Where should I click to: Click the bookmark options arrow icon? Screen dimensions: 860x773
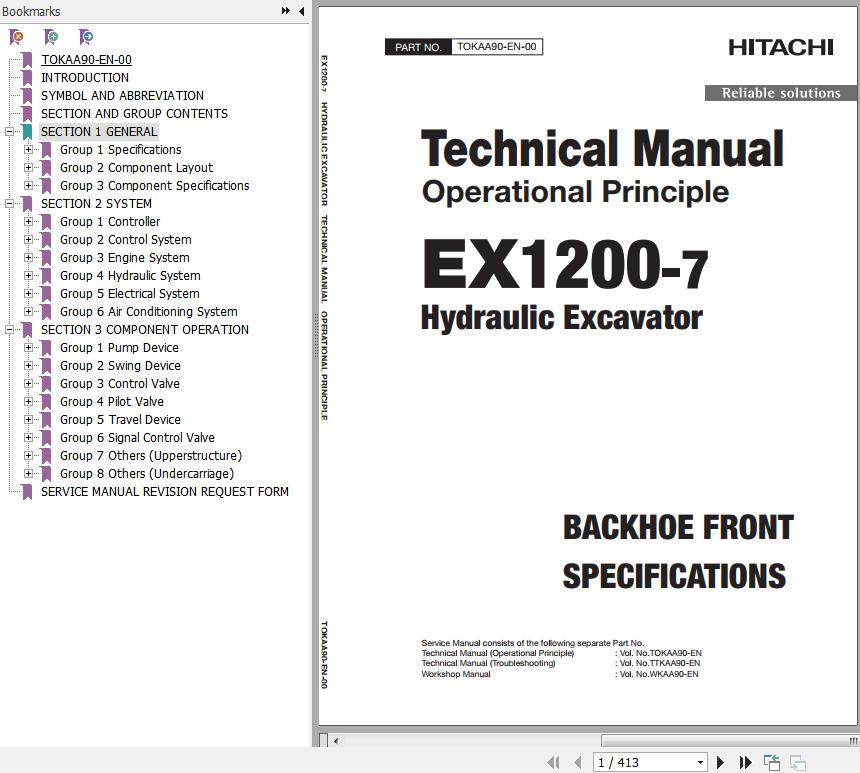[x=86, y=37]
